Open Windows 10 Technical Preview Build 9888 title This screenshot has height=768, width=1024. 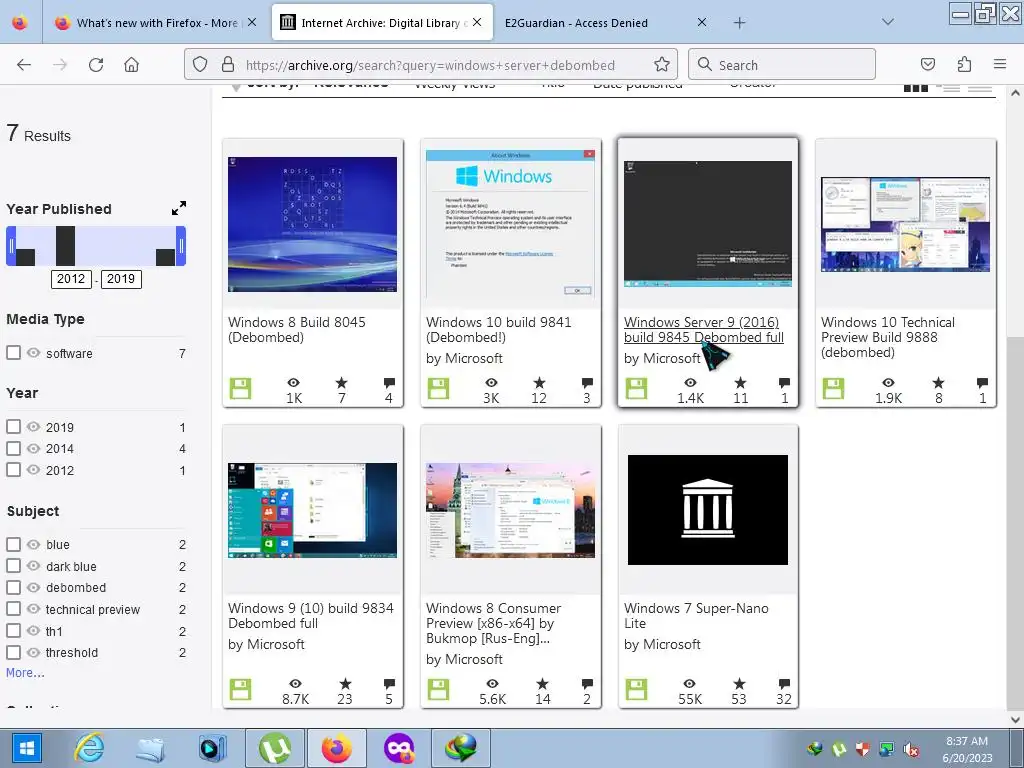[888, 337]
